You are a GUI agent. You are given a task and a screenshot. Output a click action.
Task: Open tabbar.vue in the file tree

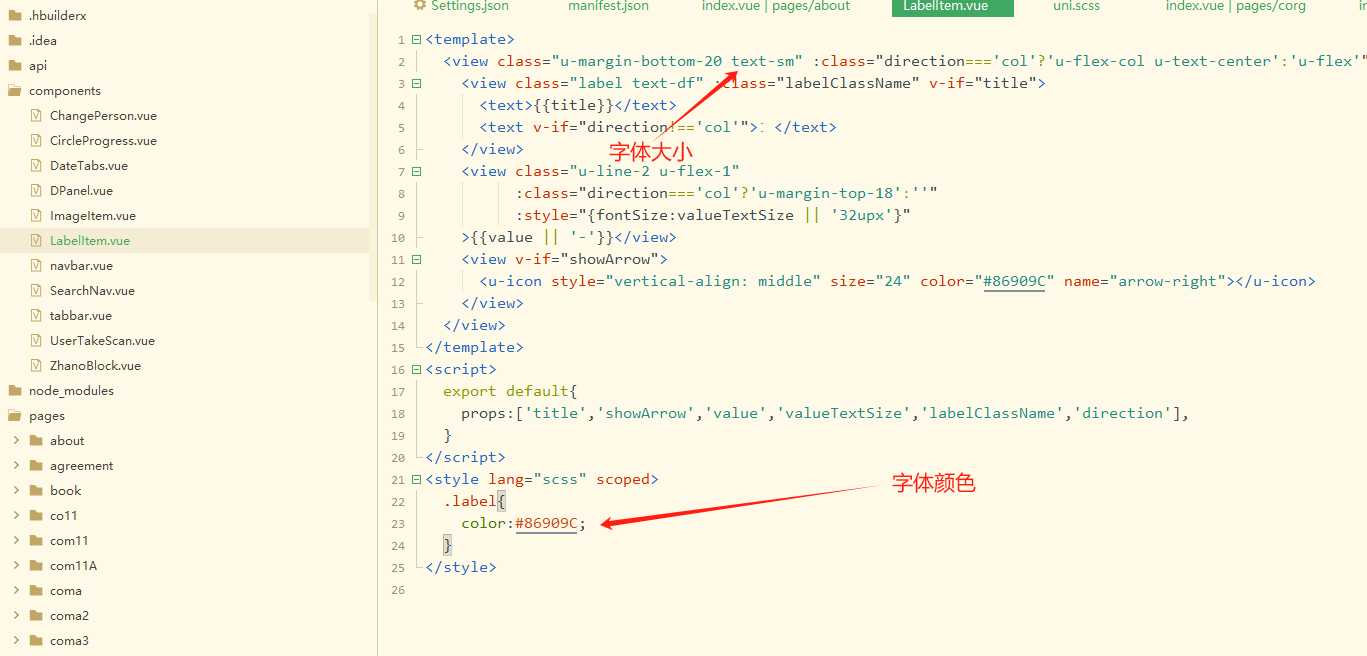tap(81, 315)
